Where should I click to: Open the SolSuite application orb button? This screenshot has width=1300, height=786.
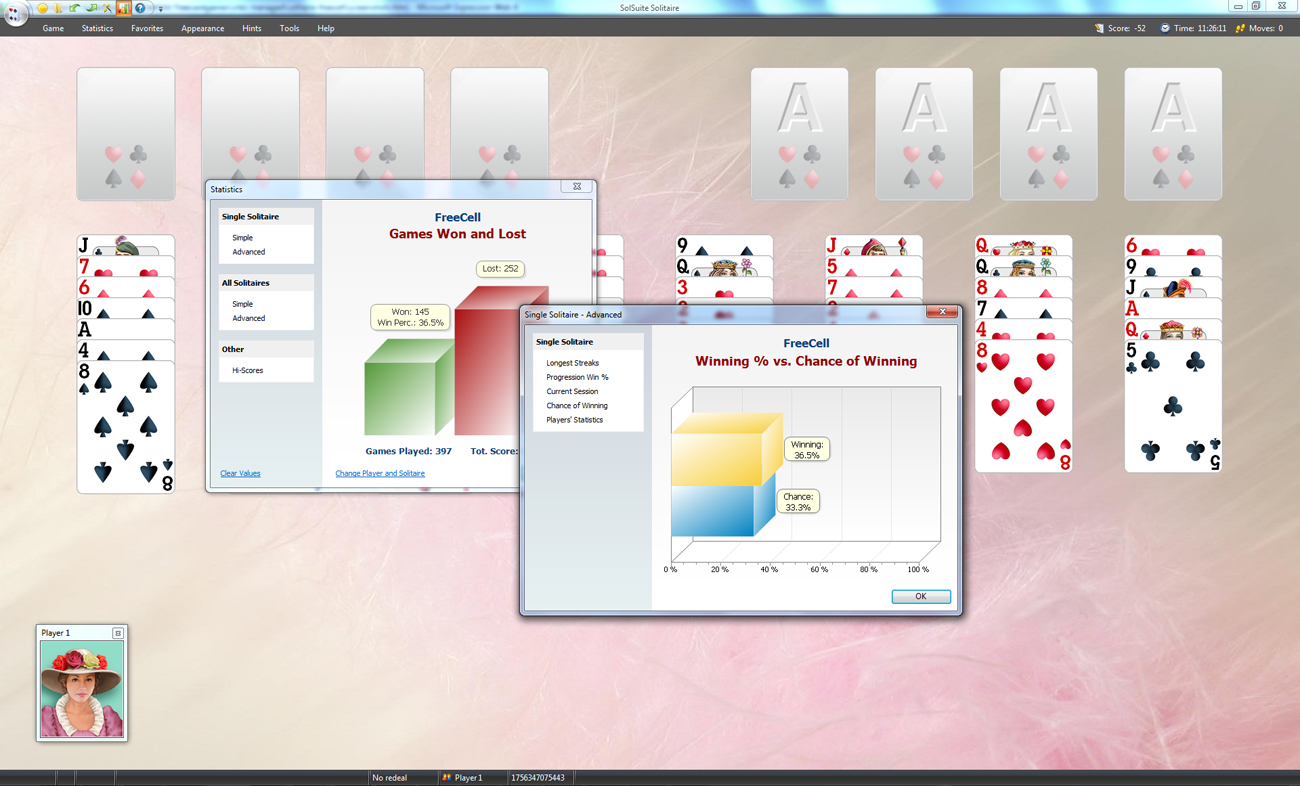[x=16, y=14]
